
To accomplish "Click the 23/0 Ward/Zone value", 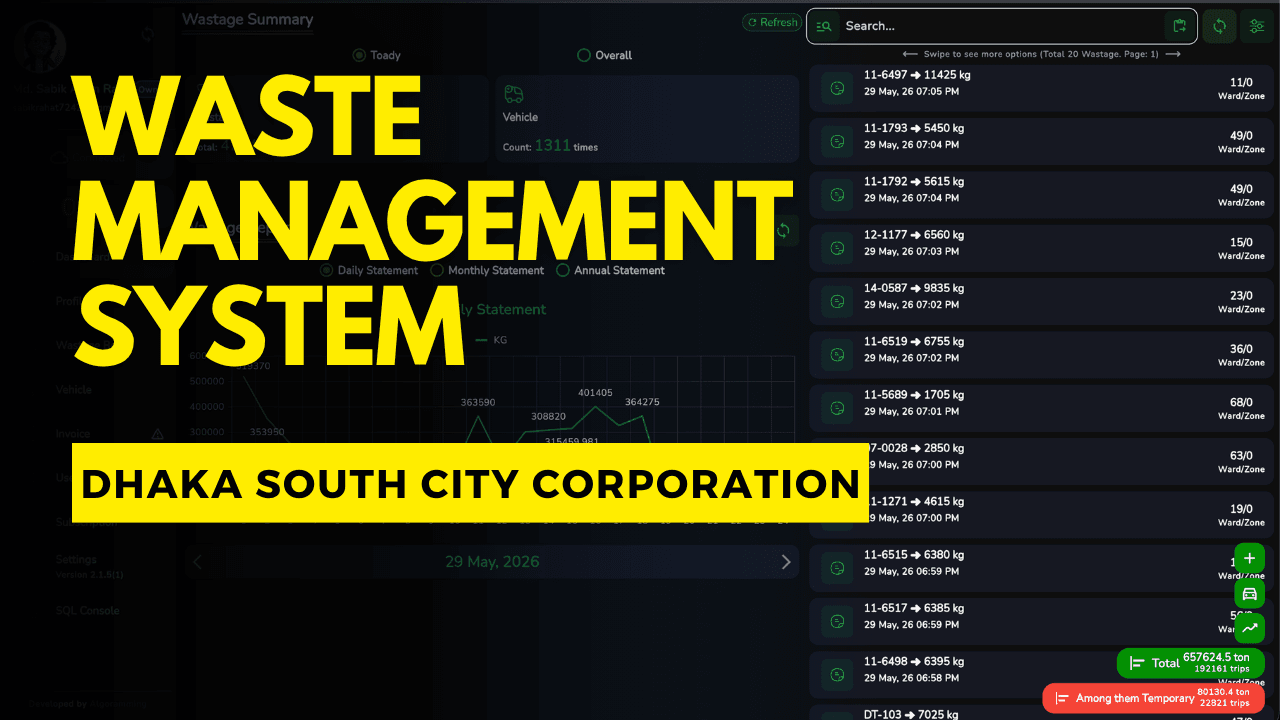I will pyautogui.click(x=1241, y=296).
